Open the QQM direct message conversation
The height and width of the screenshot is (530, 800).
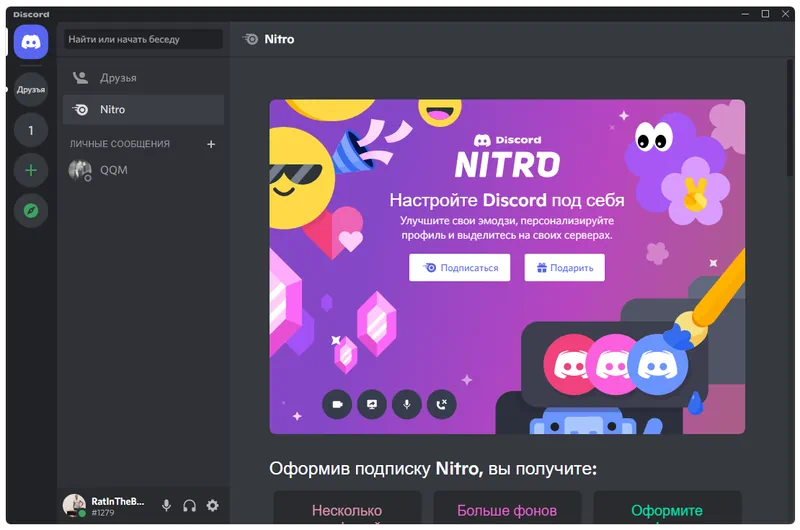(113, 170)
